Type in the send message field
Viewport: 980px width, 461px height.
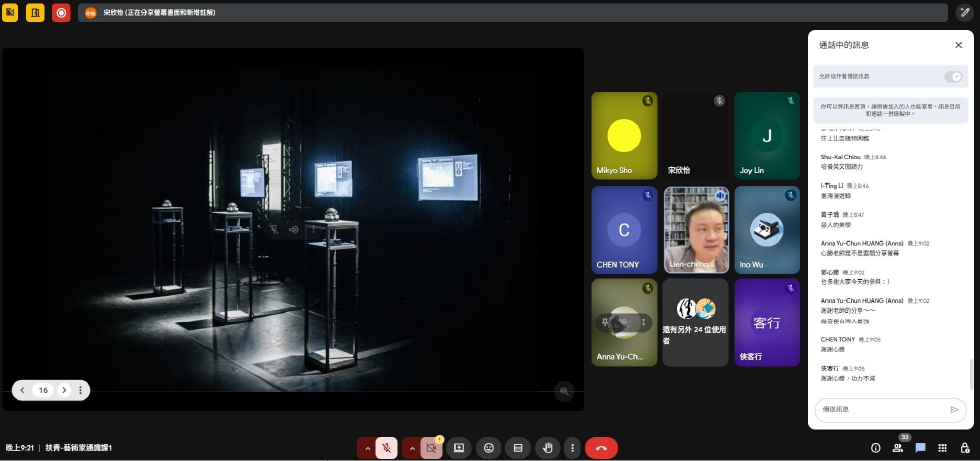pos(880,409)
